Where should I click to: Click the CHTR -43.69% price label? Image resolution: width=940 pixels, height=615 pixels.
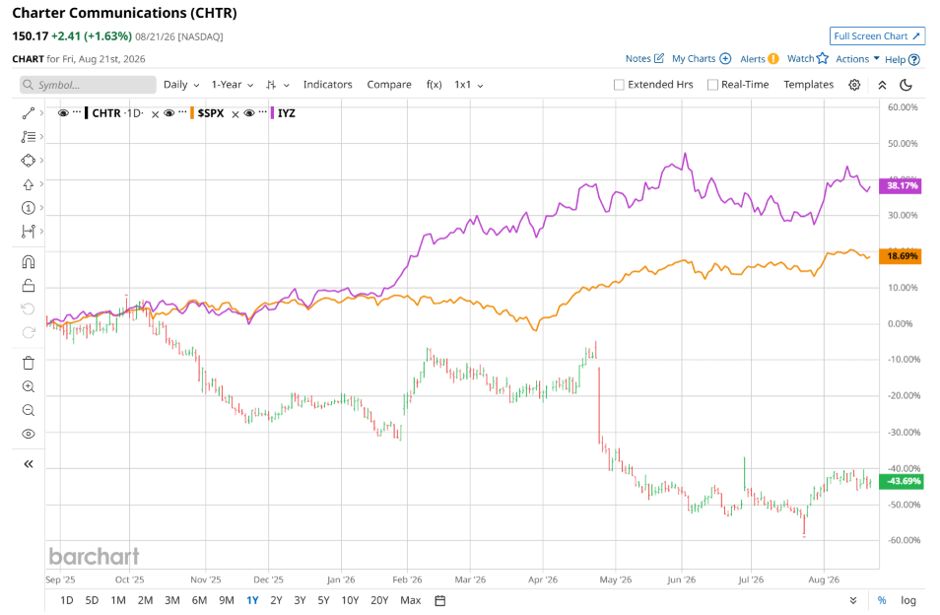901,481
